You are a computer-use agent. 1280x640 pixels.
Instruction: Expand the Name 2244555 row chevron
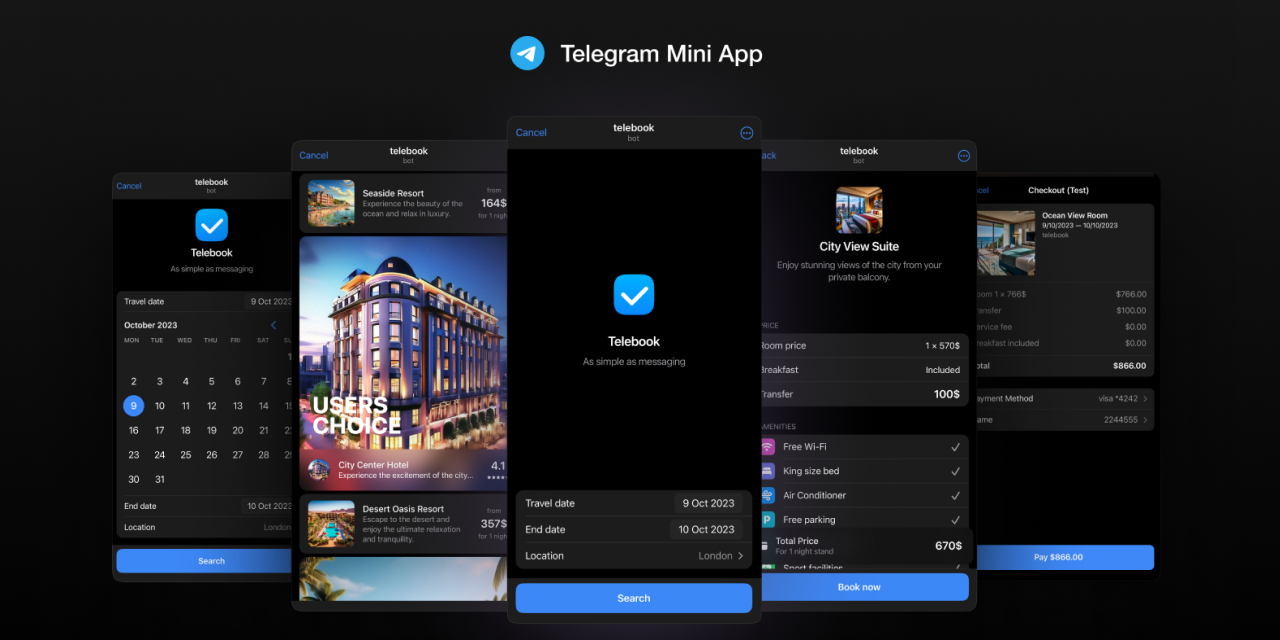[x=1145, y=420]
